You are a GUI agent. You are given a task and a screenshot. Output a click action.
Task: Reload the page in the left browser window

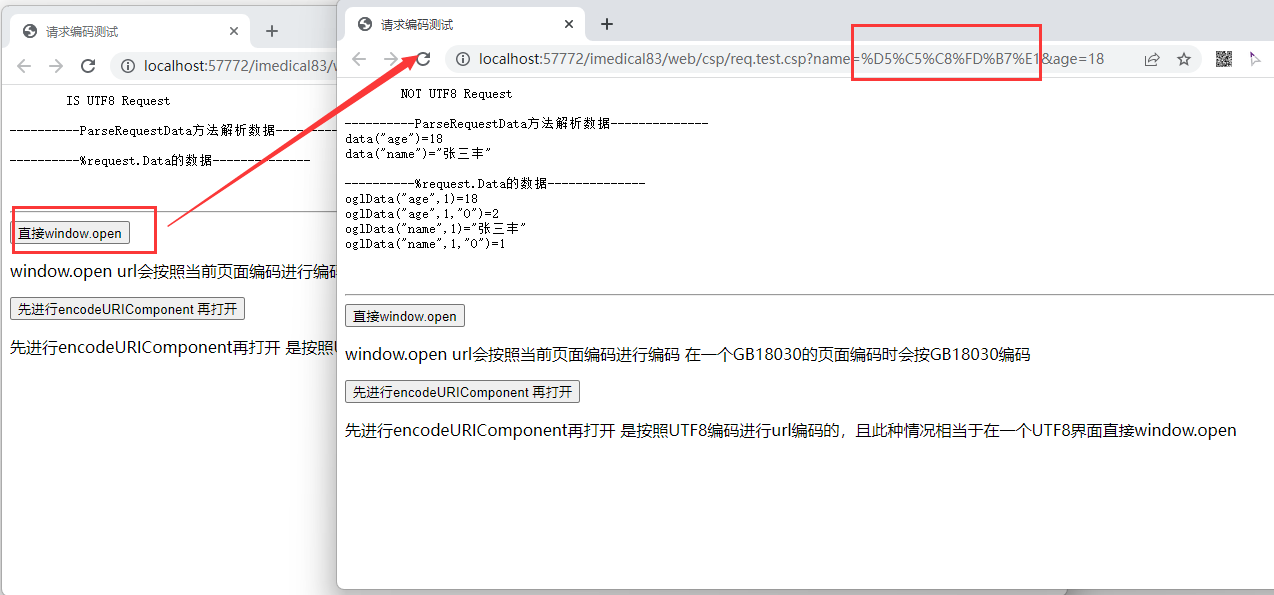pos(88,66)
